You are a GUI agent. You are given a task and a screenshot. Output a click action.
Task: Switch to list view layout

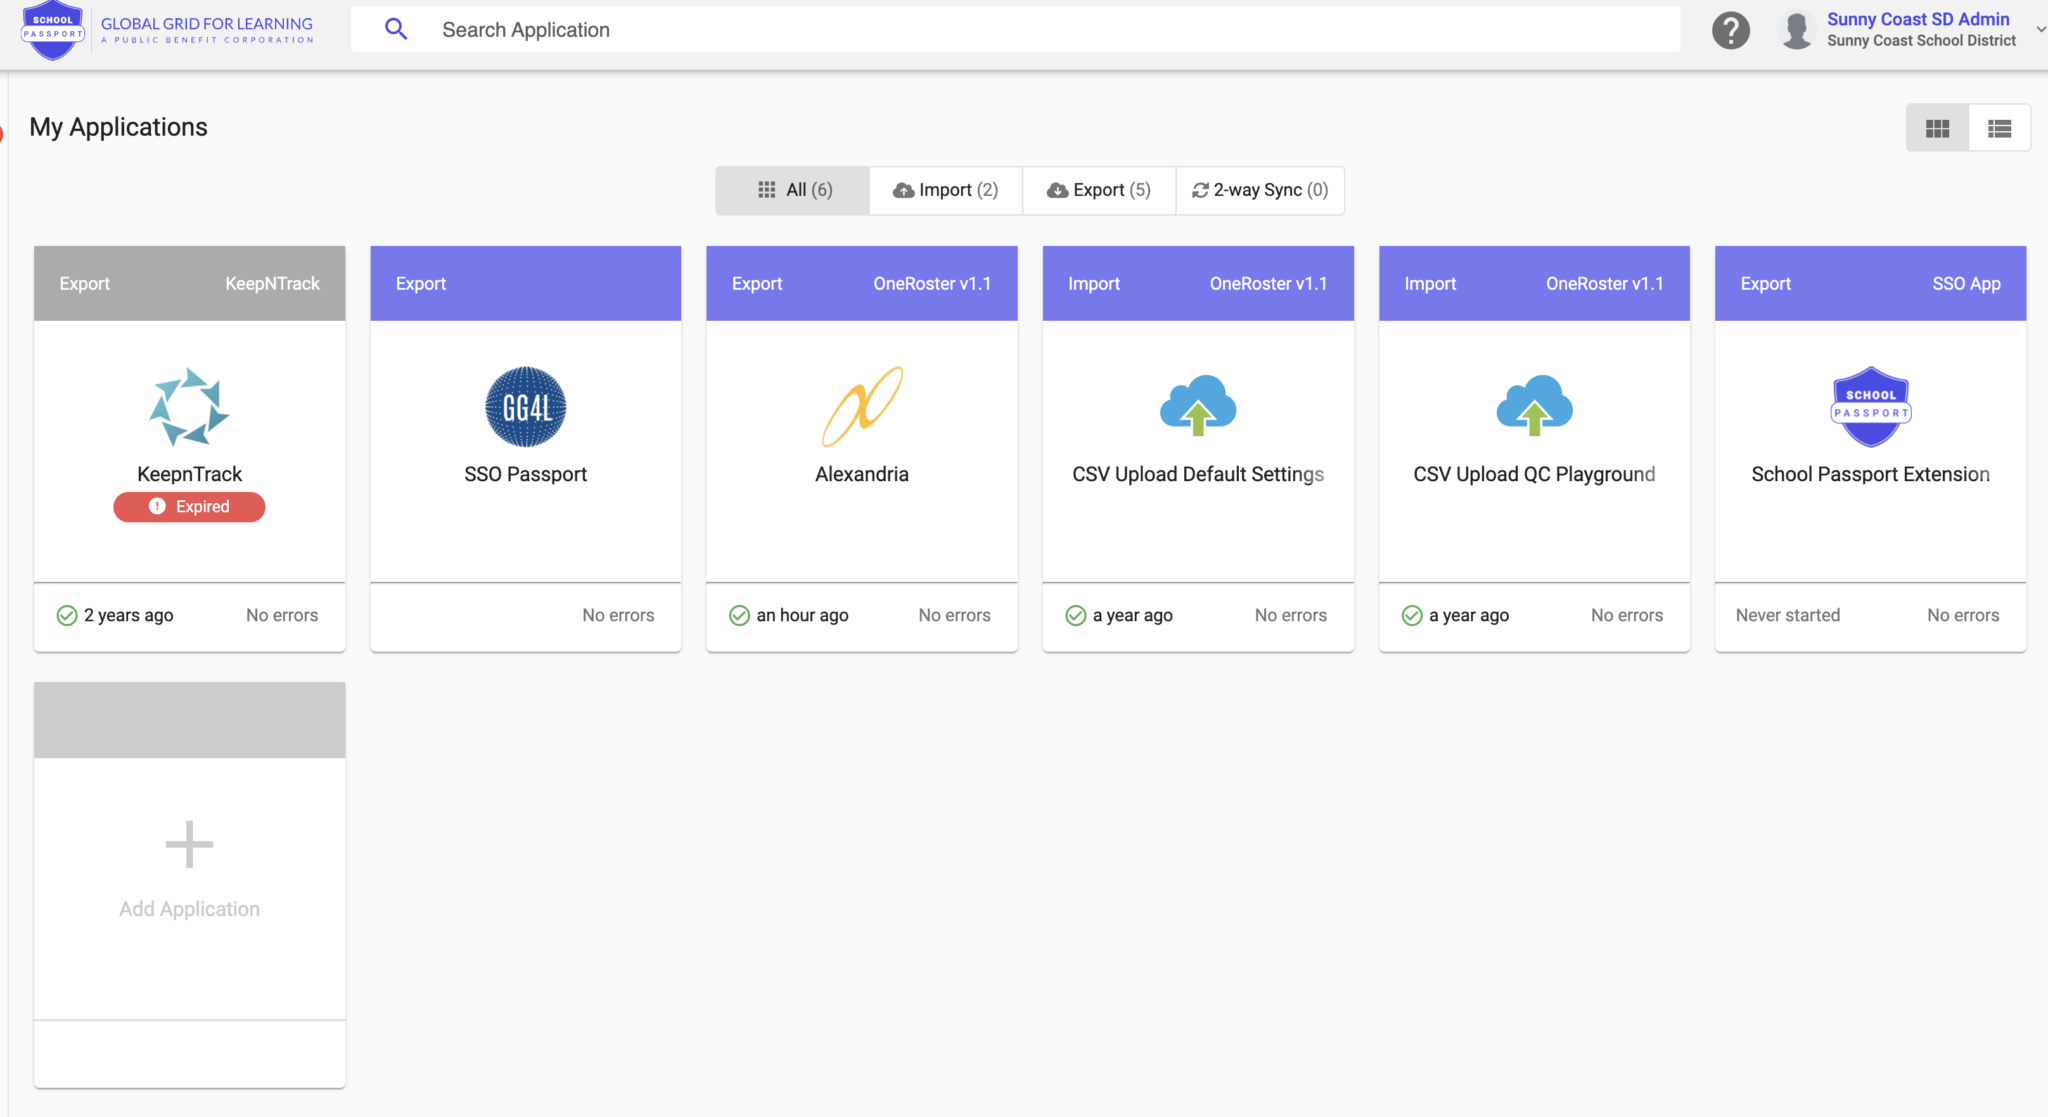1999,128
